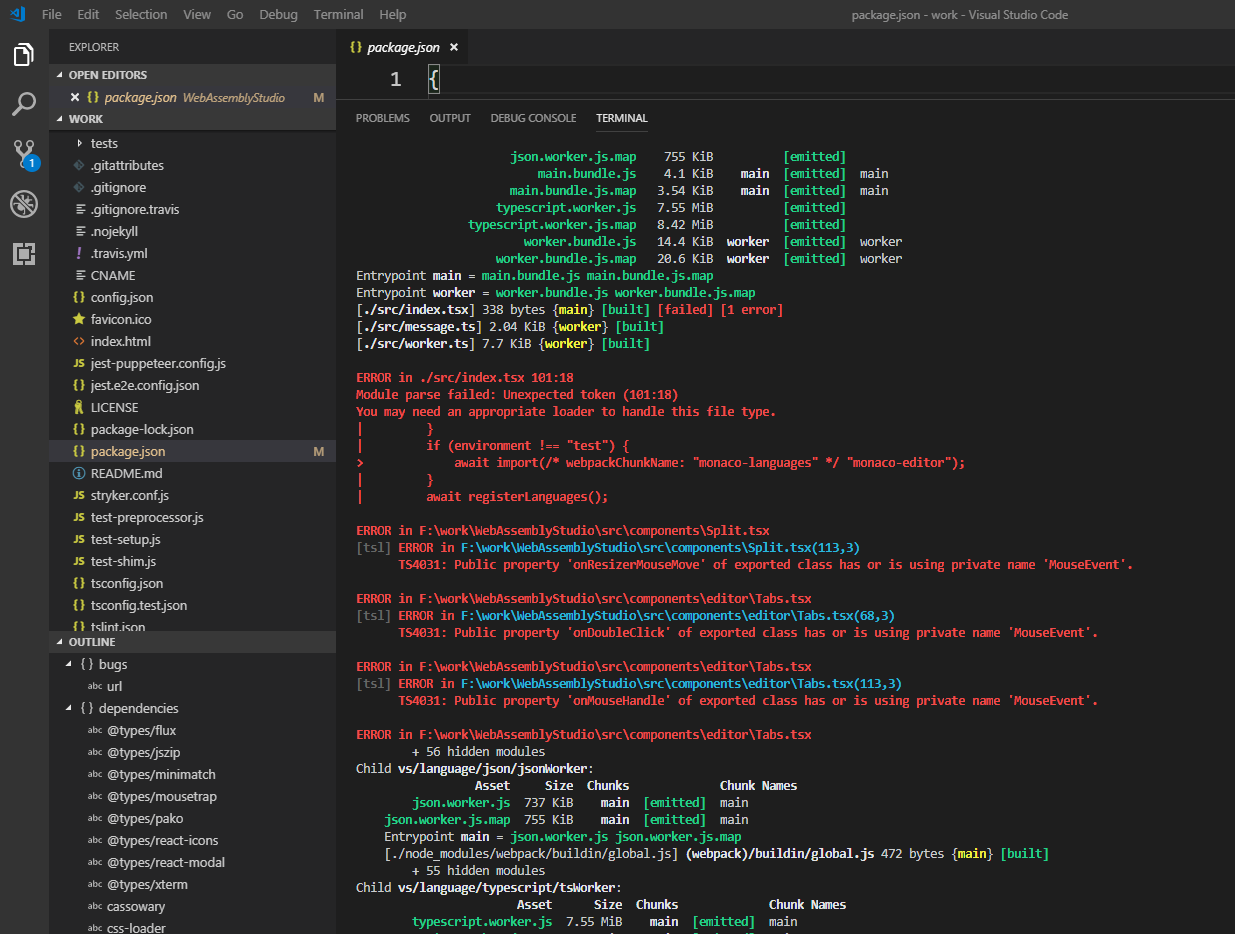Open the Extensions view icon
1235x934 pixels.
[x=24, y=254]
